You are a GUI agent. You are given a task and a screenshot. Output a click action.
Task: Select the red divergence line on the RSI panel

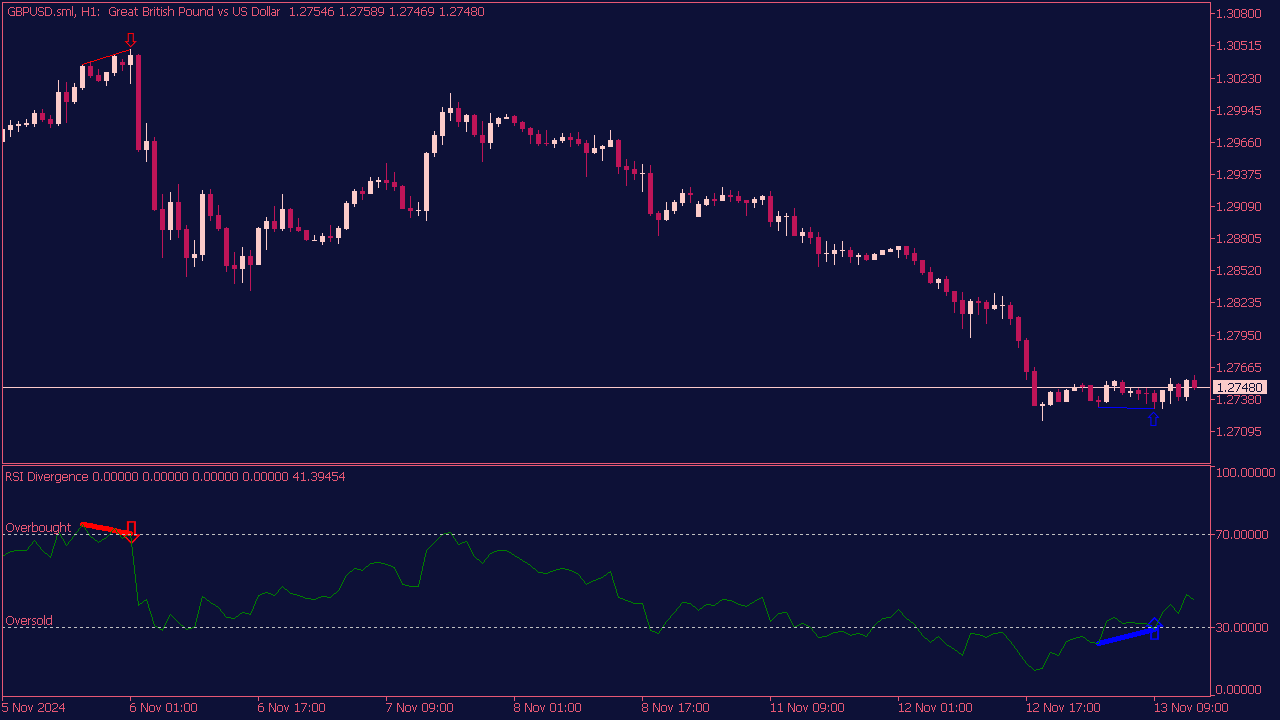tap(105, 529)
